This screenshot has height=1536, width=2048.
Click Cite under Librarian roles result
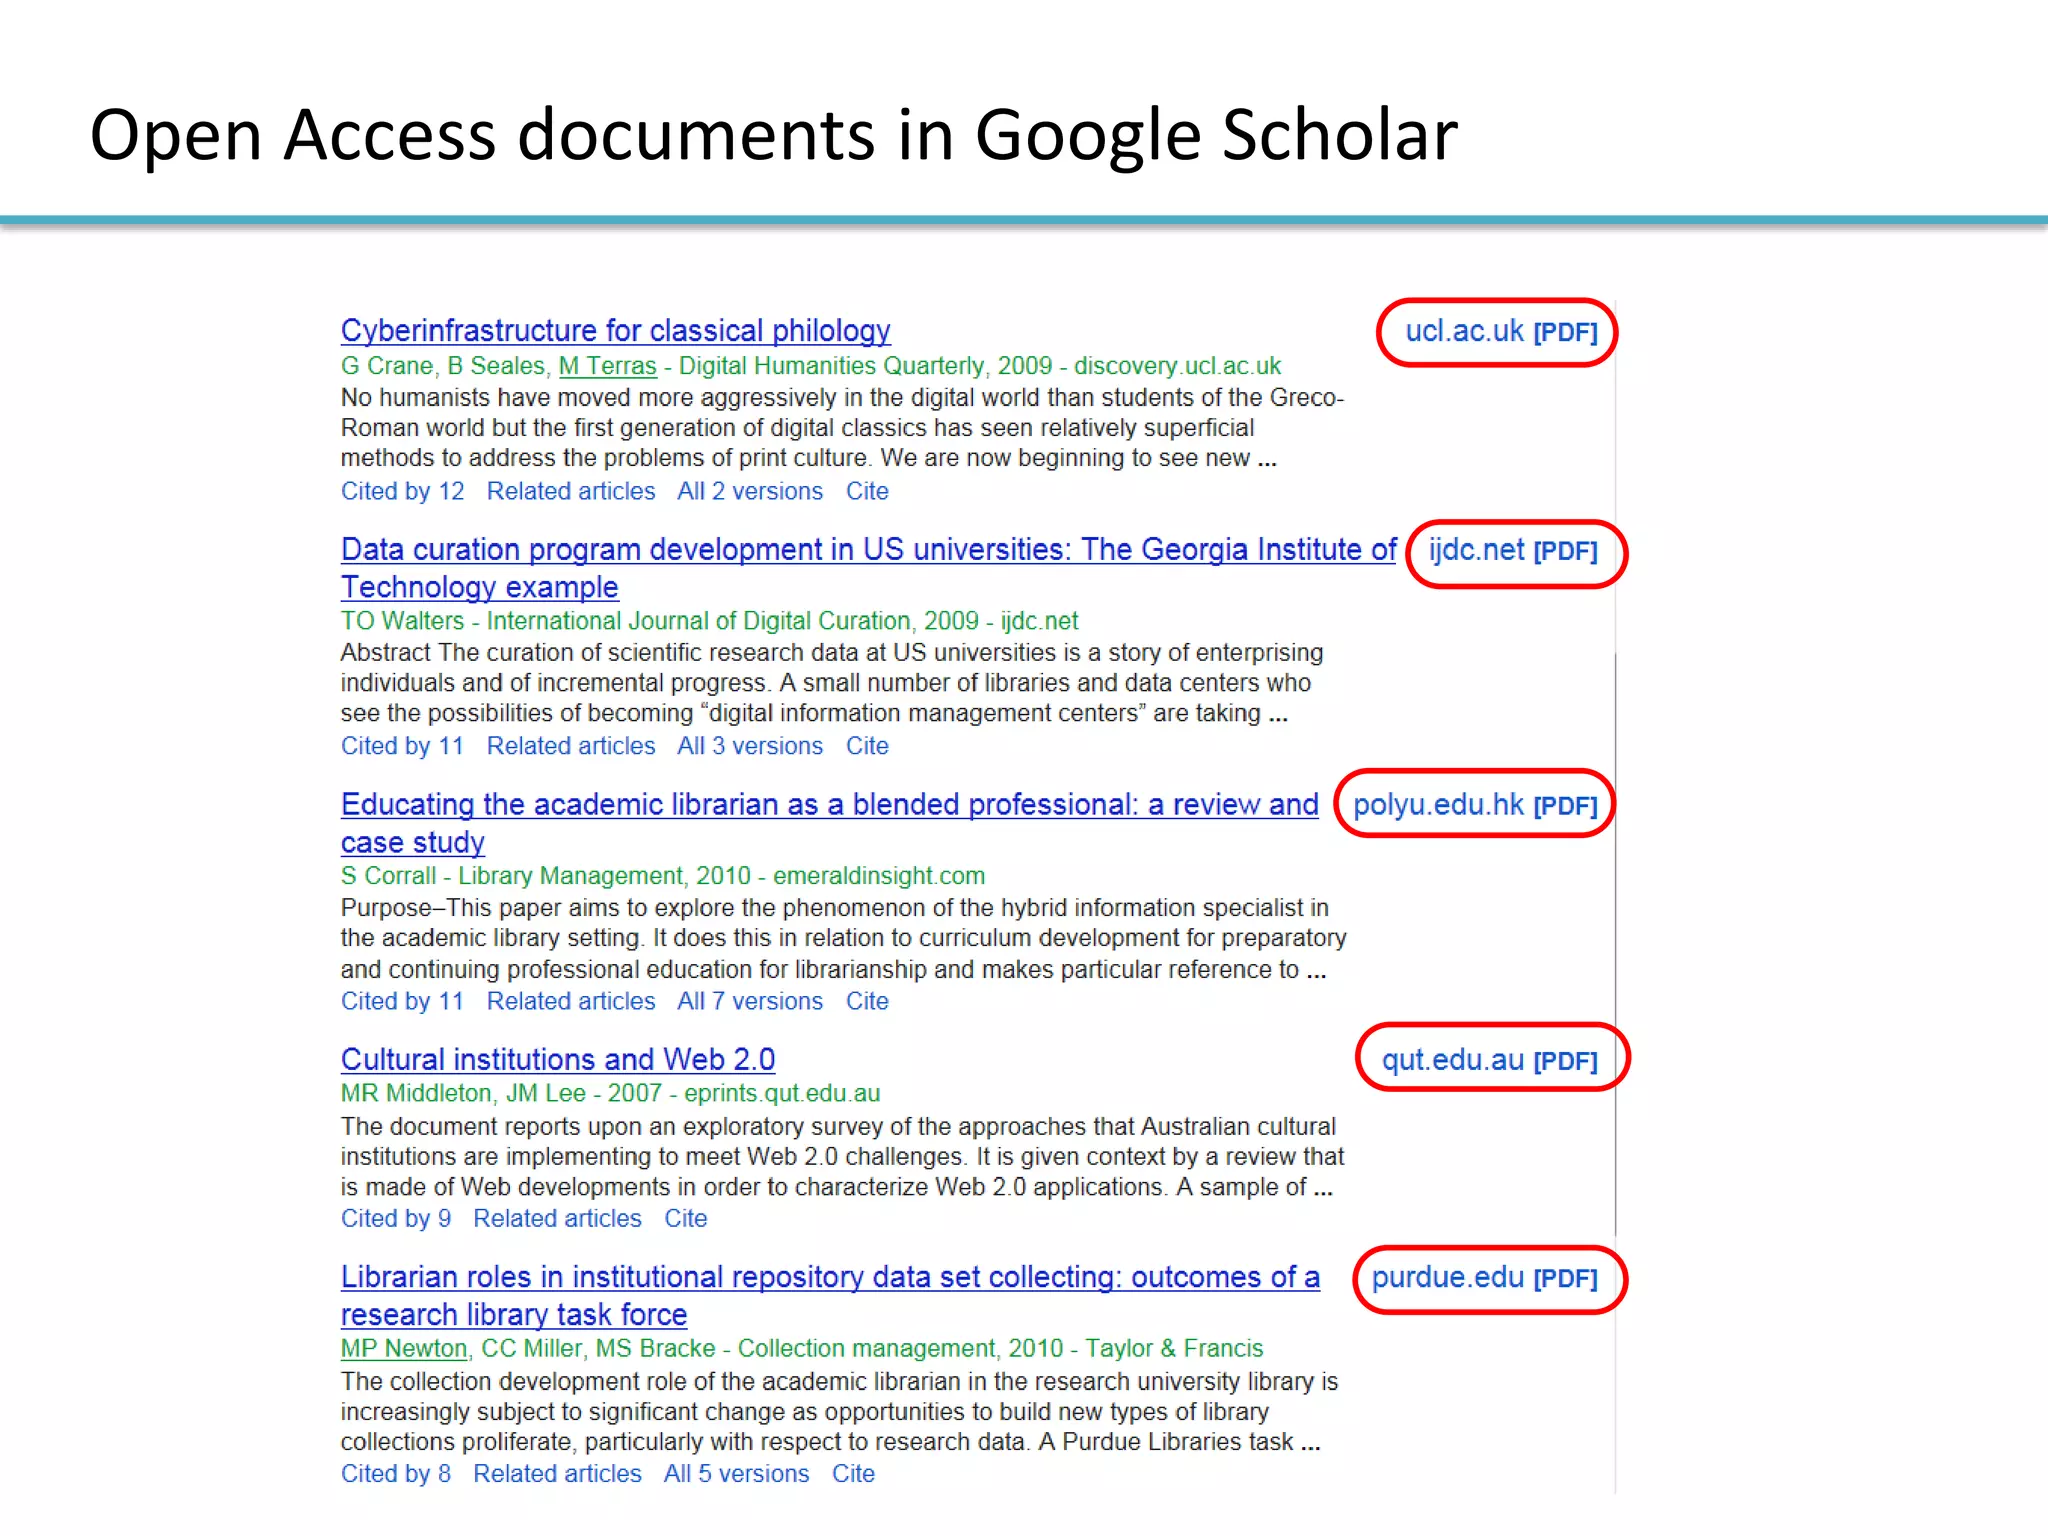[x=853, y=1474]
